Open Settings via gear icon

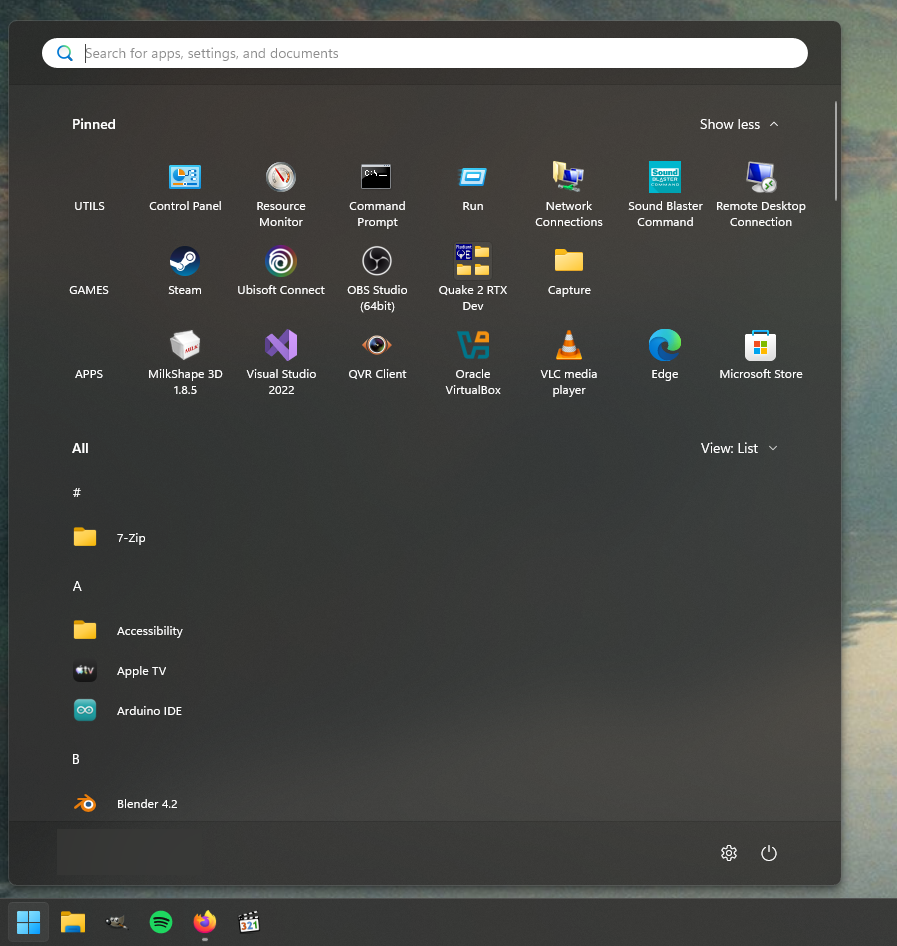(729, 853)
